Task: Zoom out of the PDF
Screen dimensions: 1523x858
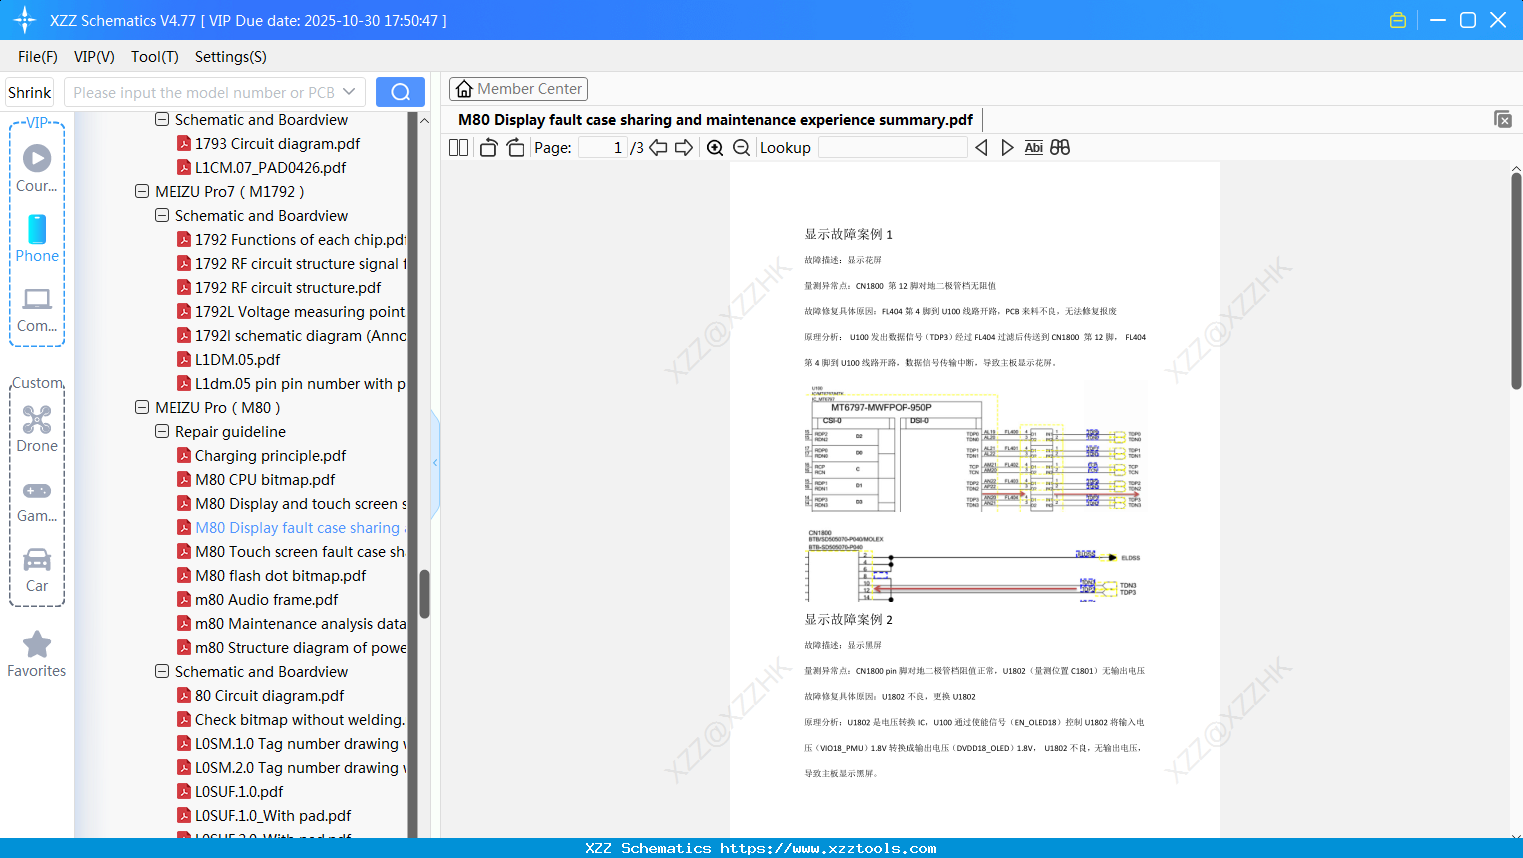Action: coord(741,148)
